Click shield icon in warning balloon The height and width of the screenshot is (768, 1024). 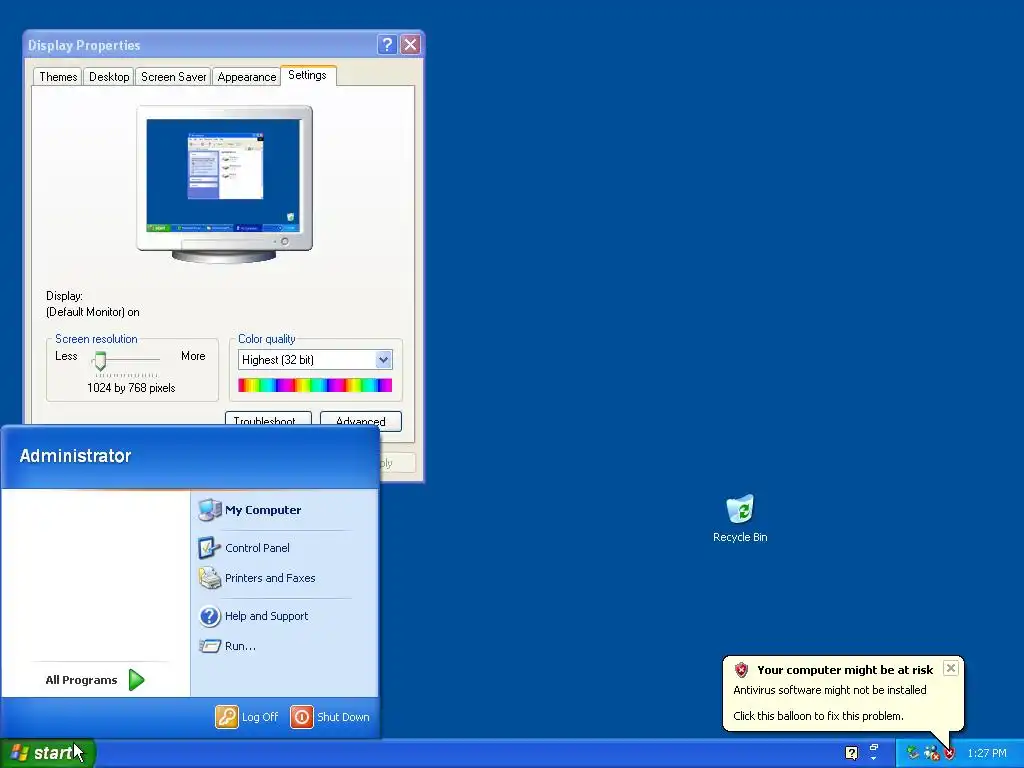point(741,669)
